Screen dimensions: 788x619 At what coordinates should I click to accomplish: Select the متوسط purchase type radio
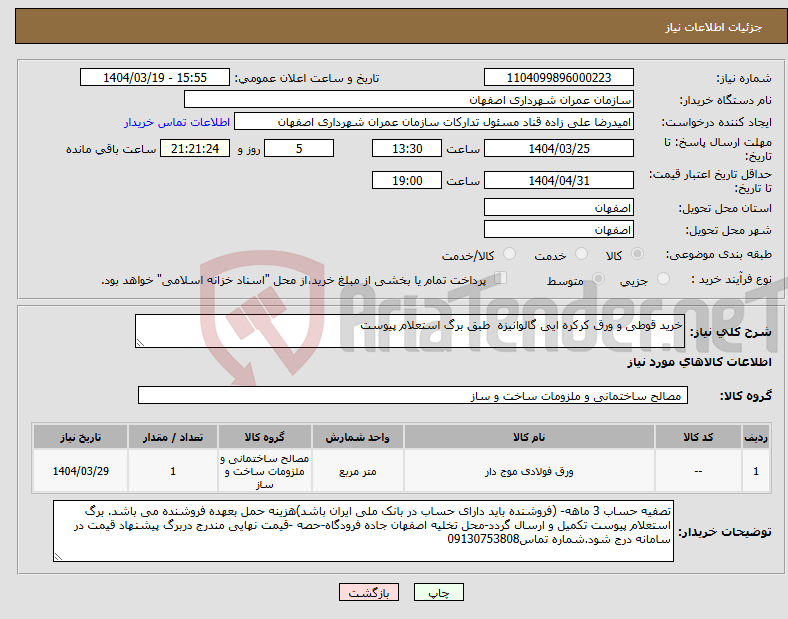[x=598, y=279]
